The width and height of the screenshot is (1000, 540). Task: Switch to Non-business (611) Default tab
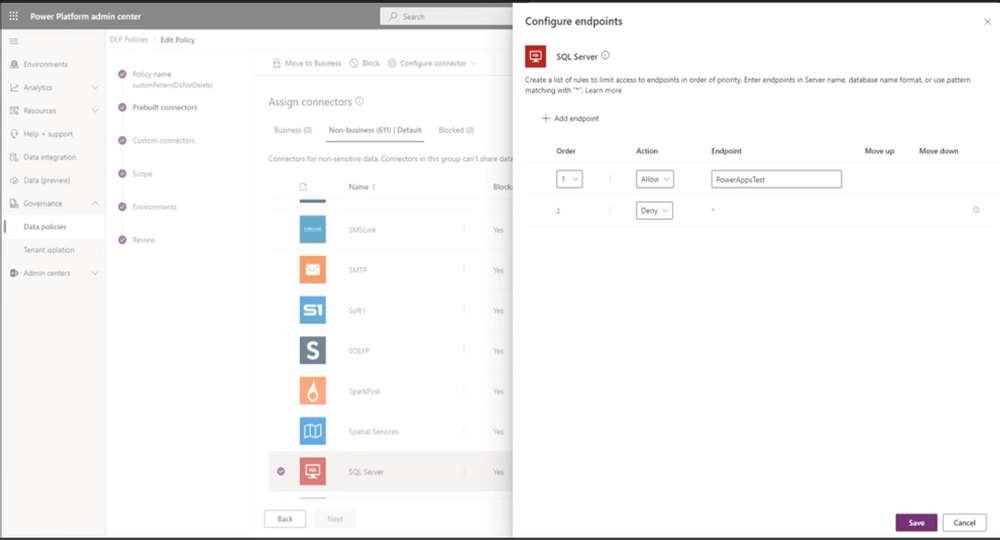pos(375,130)
